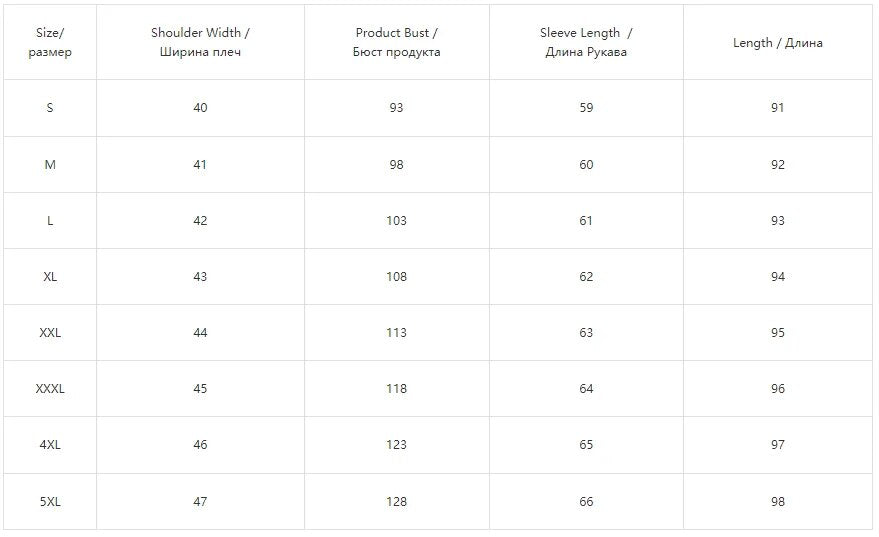Click shoulder width value 40
Viewport: 879px width, 537px height.
(x=200, y=108)
